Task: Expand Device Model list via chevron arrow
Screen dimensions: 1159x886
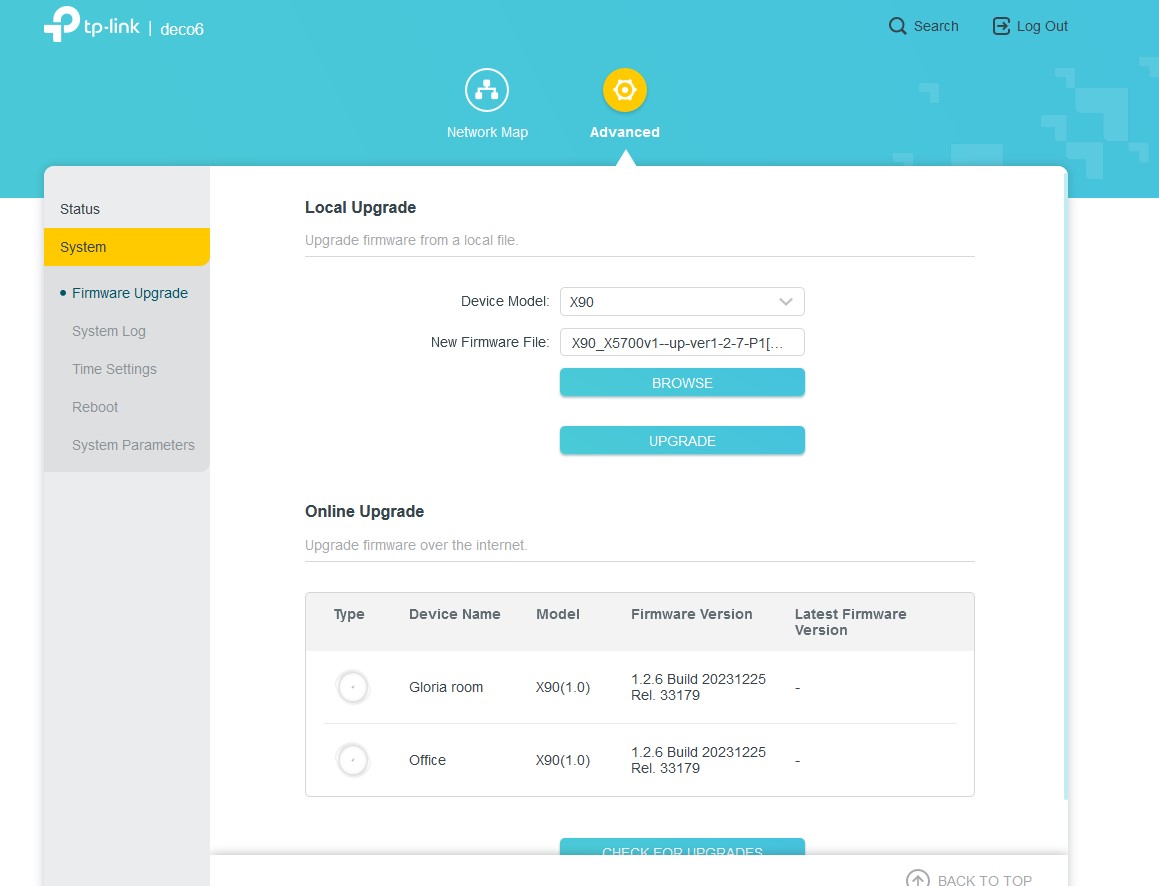Action: pos(786,302)
